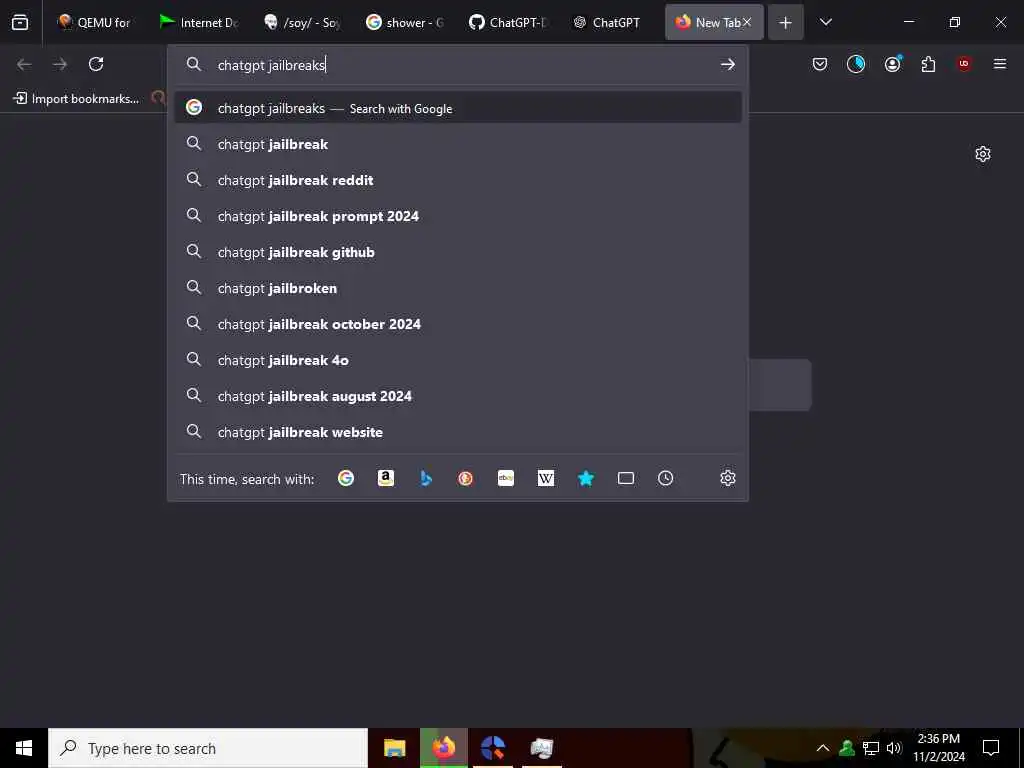Open the Pocket save icon
1024x768 pixels.
820,64
